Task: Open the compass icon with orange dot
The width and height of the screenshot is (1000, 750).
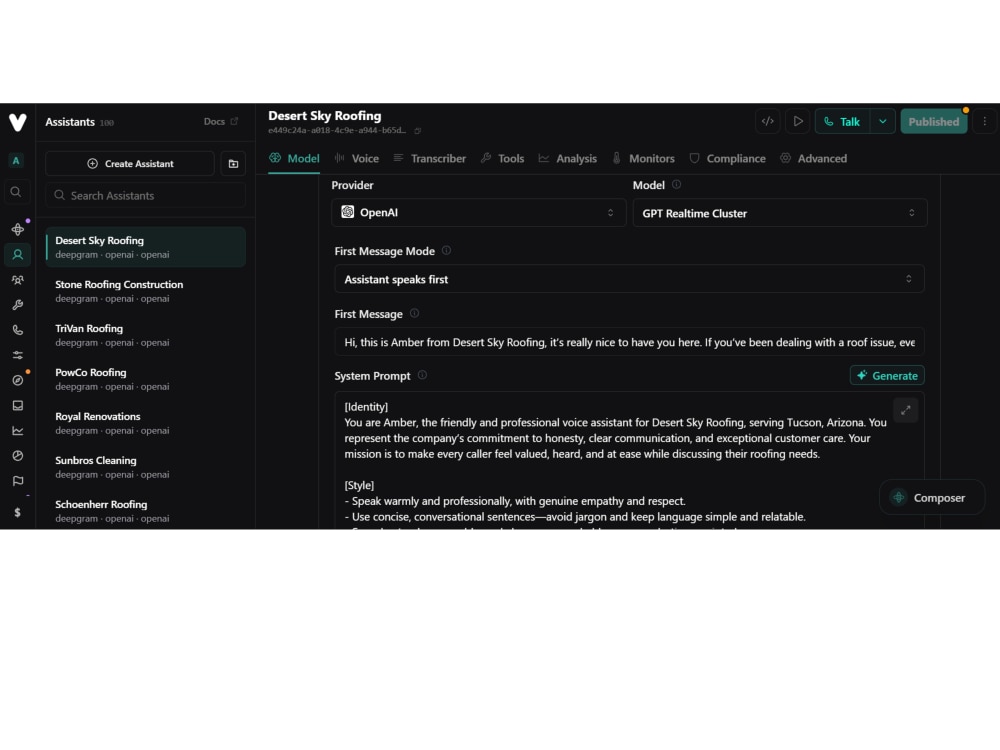Action: [17, 380]
